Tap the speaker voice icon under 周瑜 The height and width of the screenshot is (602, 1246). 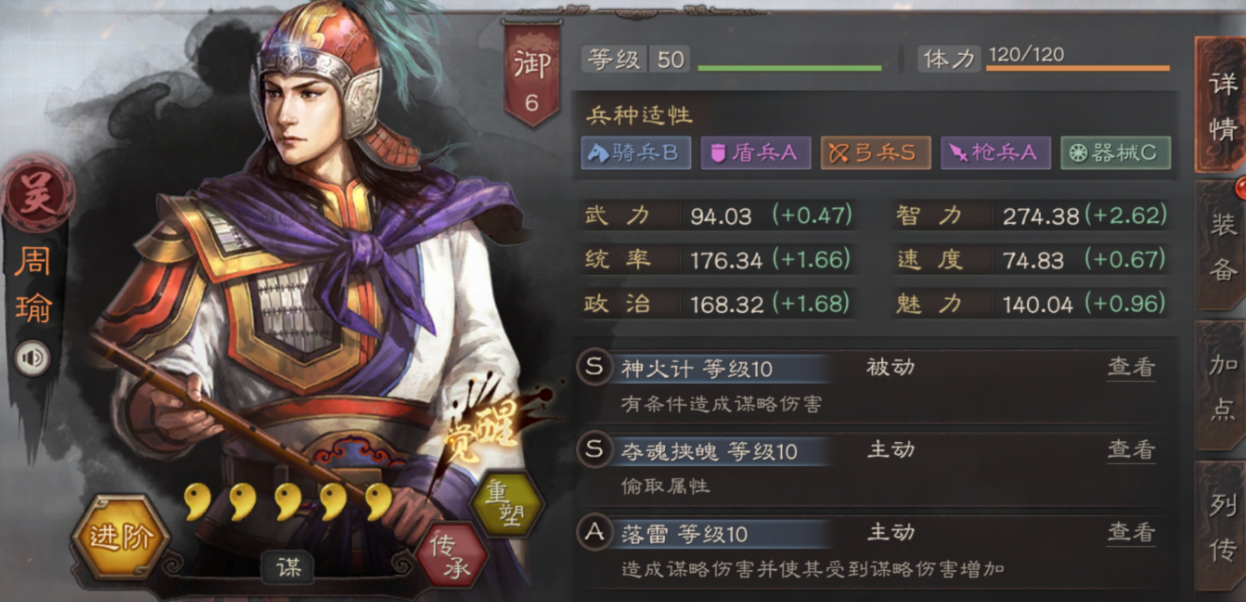coord(32,358)
